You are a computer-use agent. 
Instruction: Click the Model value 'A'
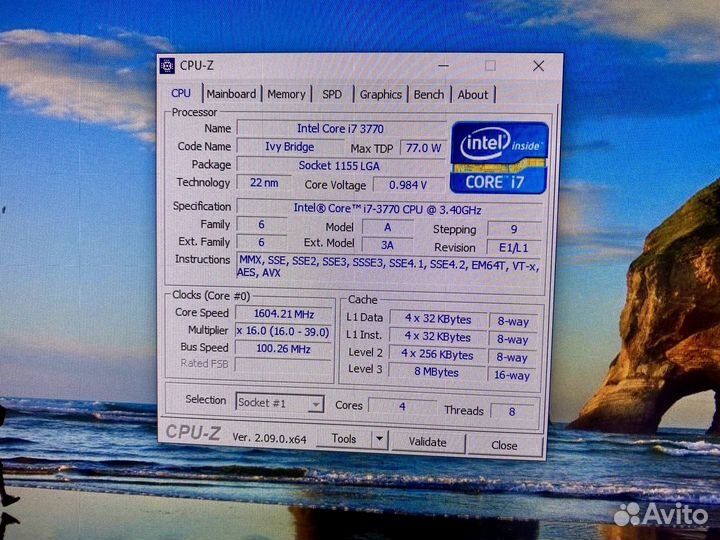pos(388,227)
